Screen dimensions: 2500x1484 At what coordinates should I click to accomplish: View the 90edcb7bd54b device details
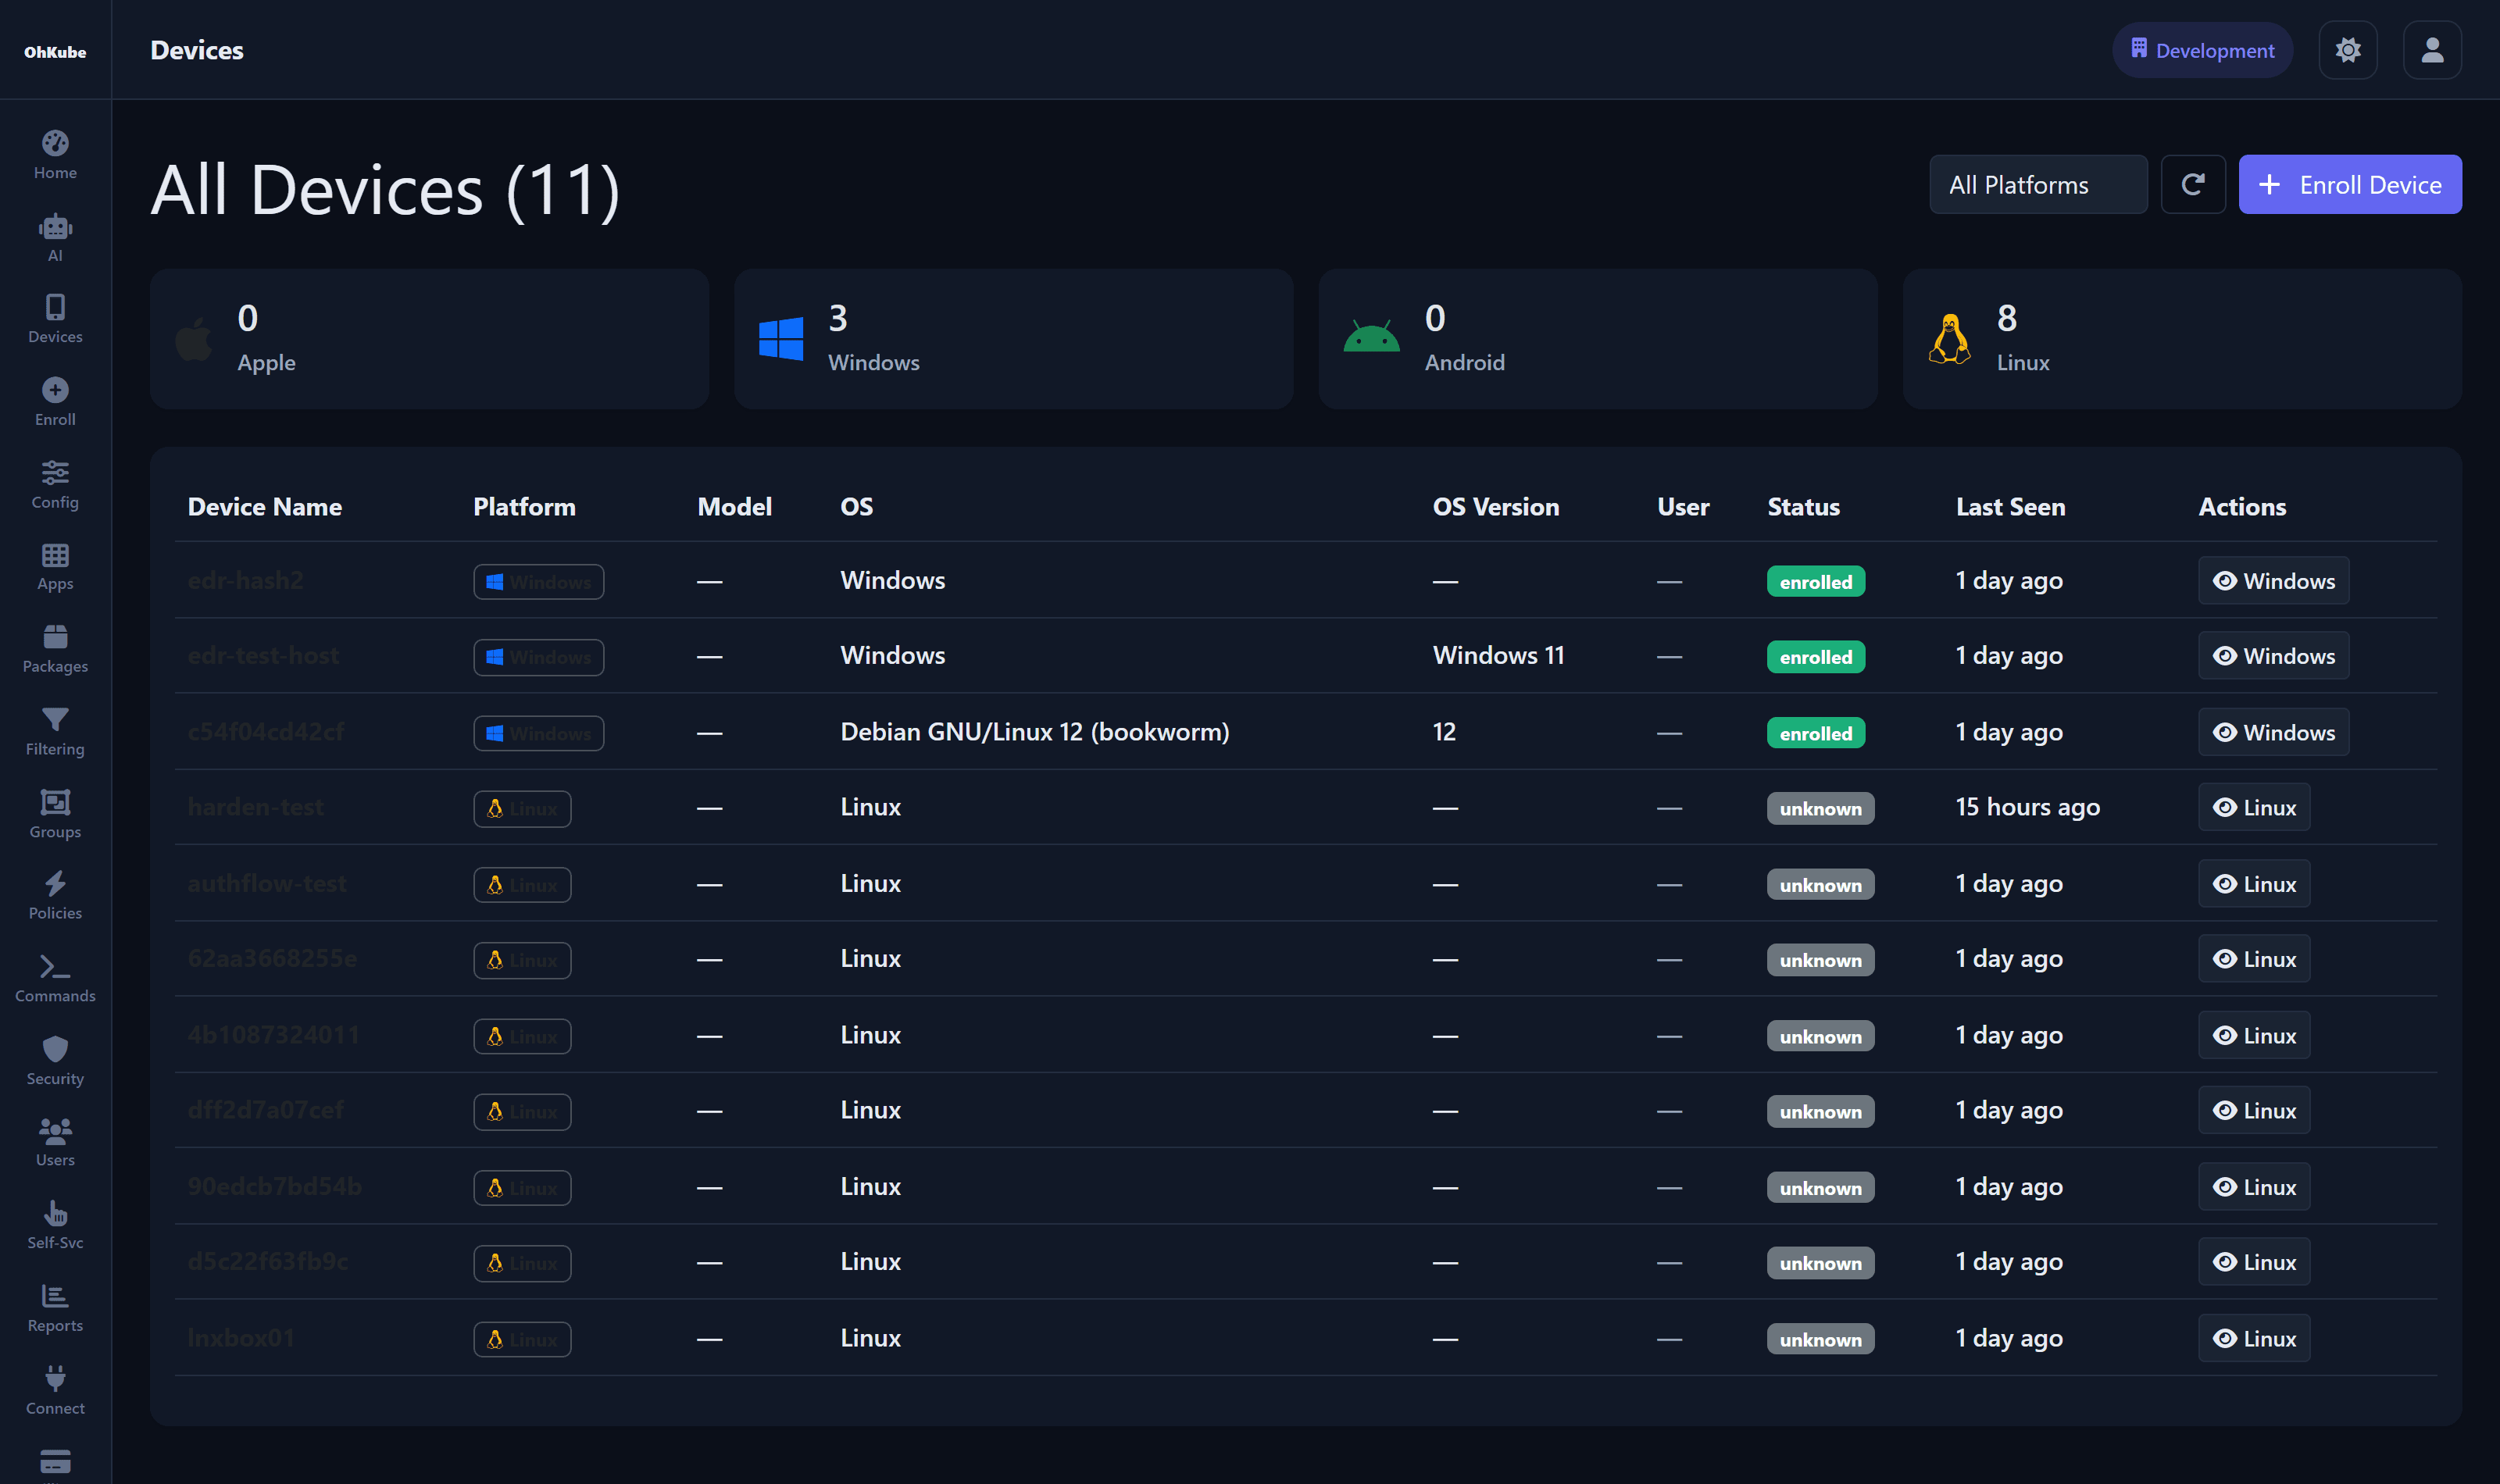click(x=2253, y=1187)
